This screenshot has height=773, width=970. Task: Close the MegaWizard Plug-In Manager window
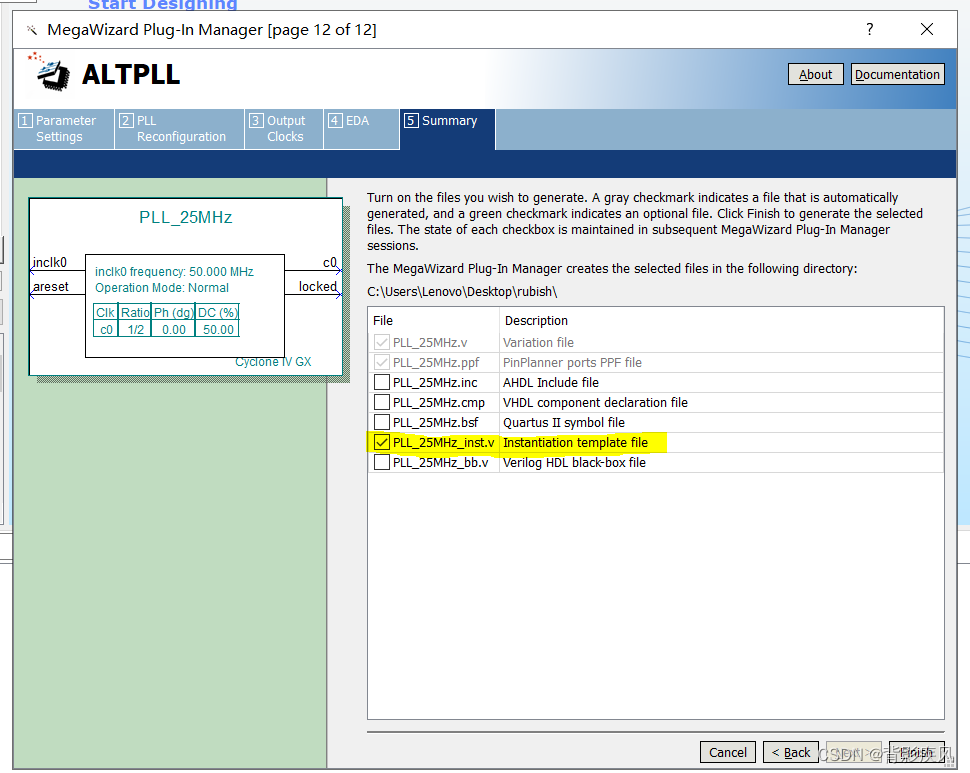coord(927,29)
